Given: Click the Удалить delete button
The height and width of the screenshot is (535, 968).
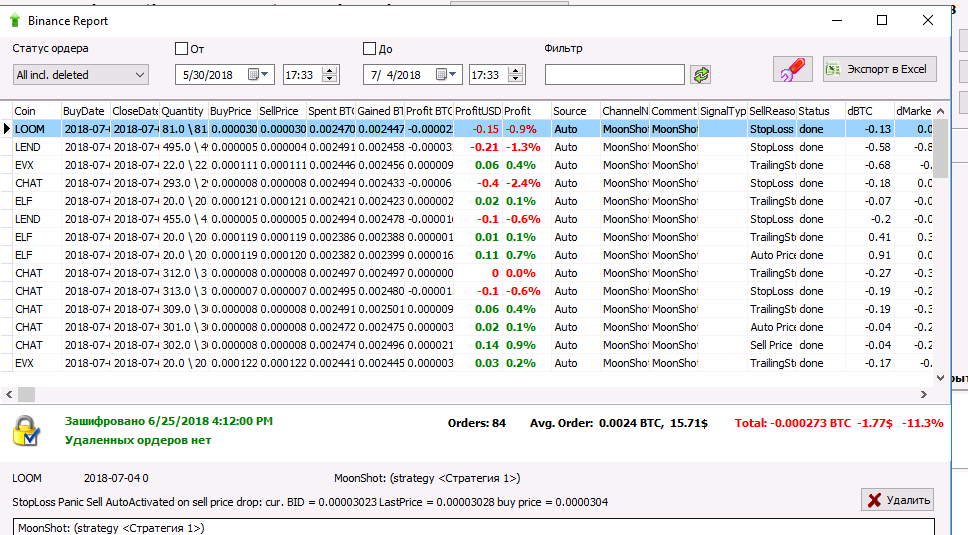Looking at the screenshot, I should pos(897,500).
